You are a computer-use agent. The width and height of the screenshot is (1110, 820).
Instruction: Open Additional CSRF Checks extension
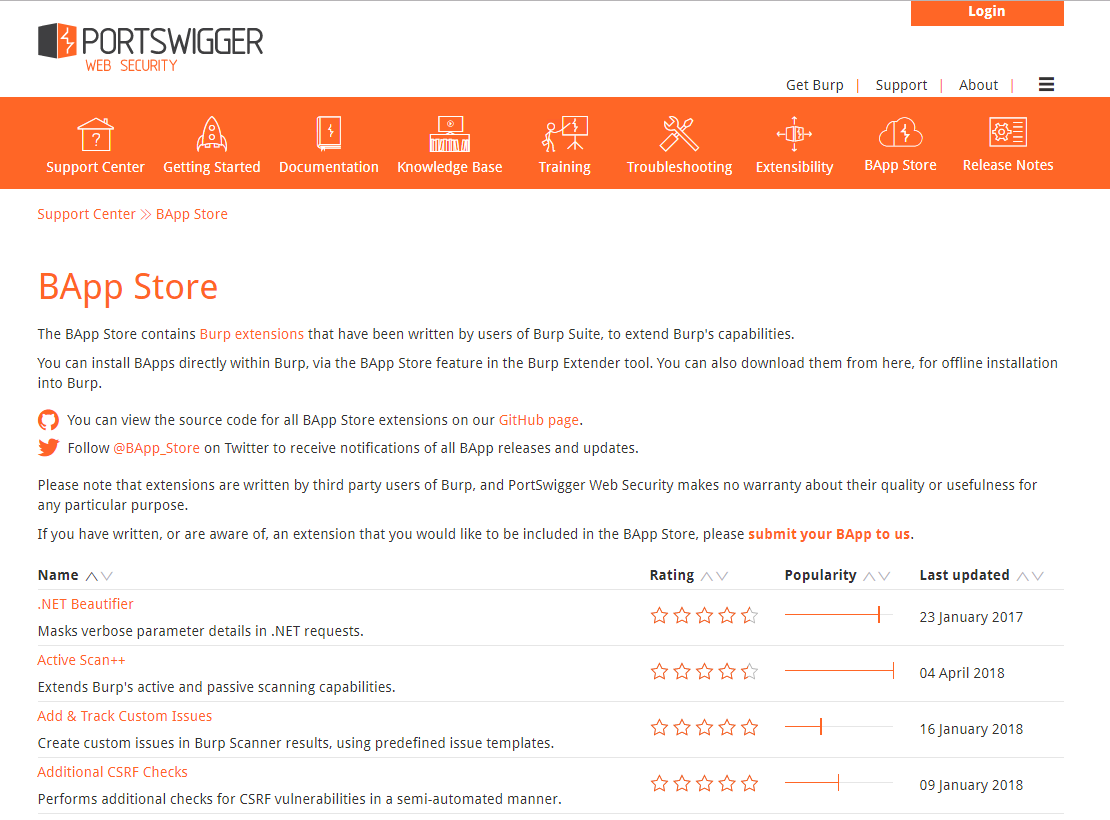point(113,772)
